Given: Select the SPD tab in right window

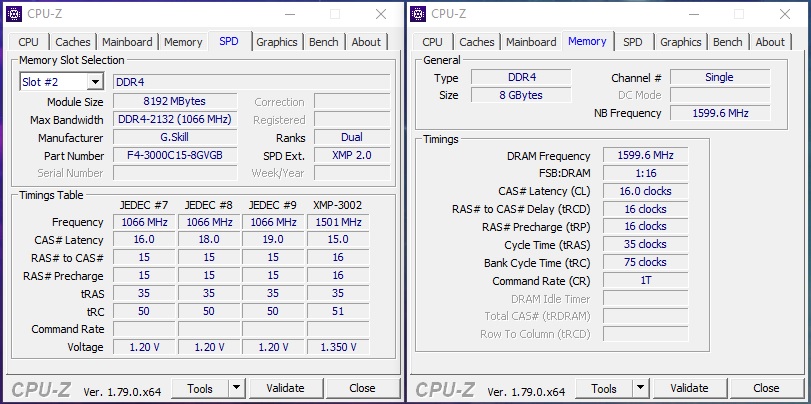Looking at the screenshot, I should (632, 42).
